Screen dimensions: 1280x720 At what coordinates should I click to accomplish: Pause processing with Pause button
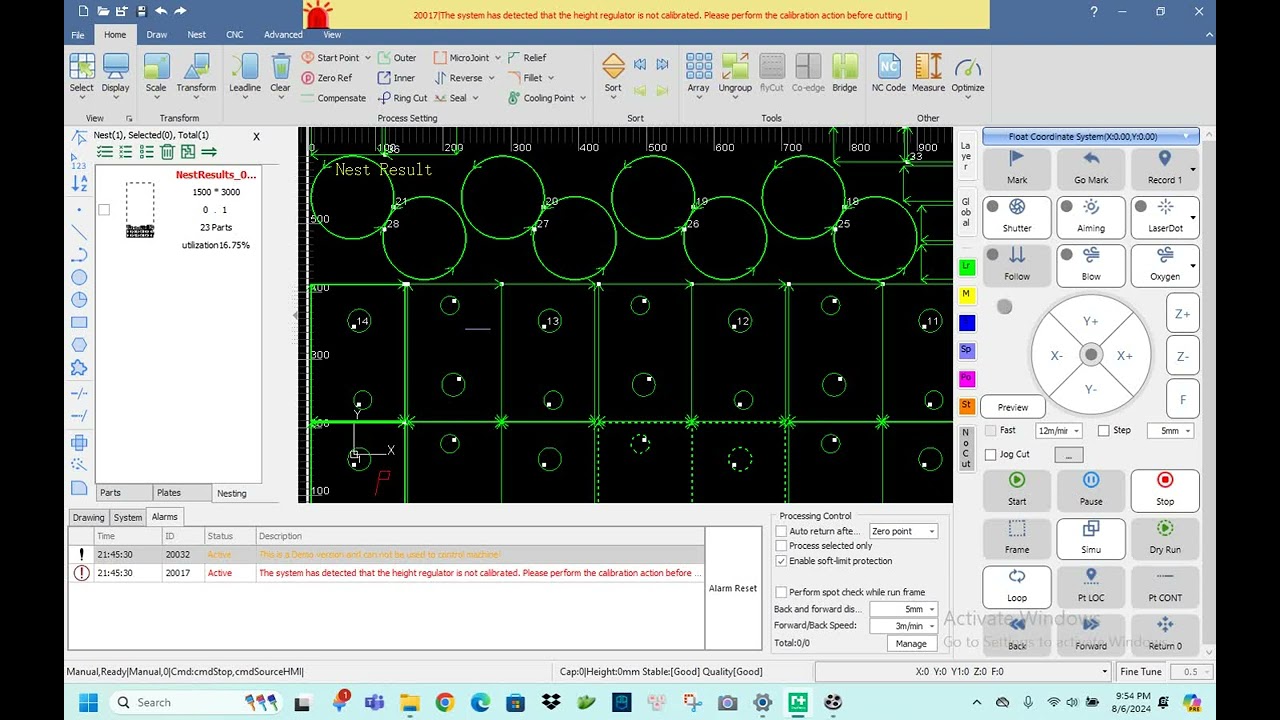[x=1091, y=490]
